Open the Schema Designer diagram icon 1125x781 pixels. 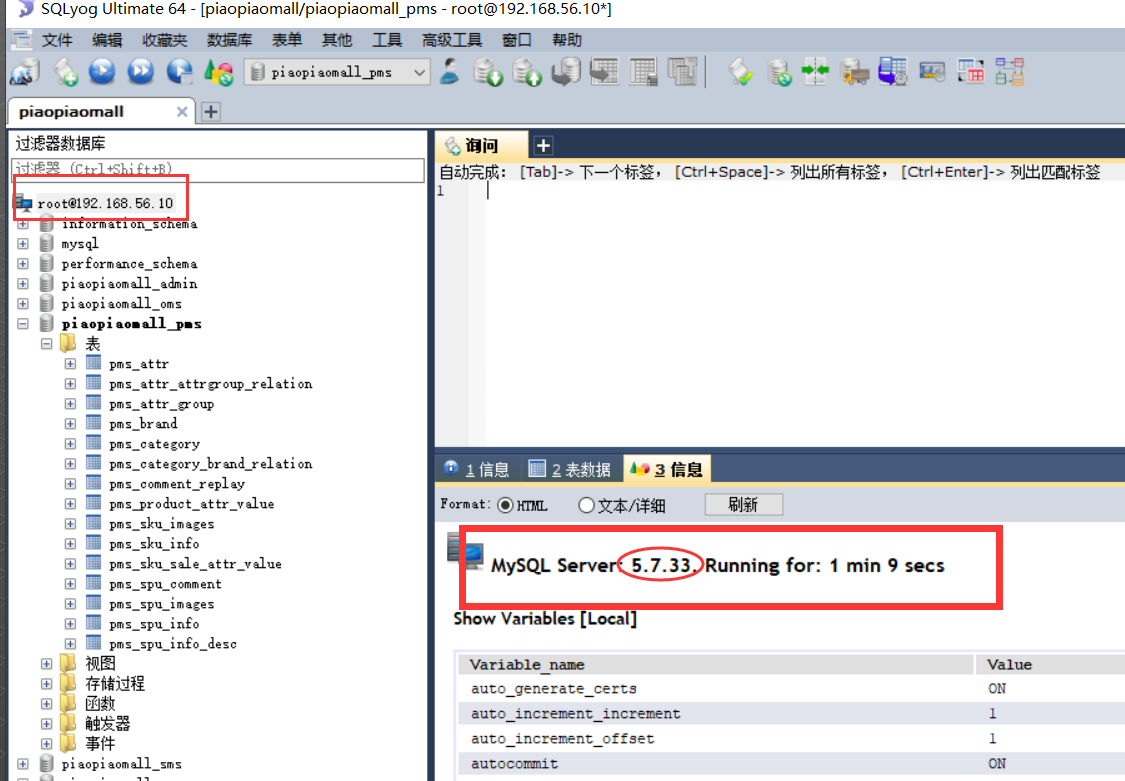coord(1009,72)
